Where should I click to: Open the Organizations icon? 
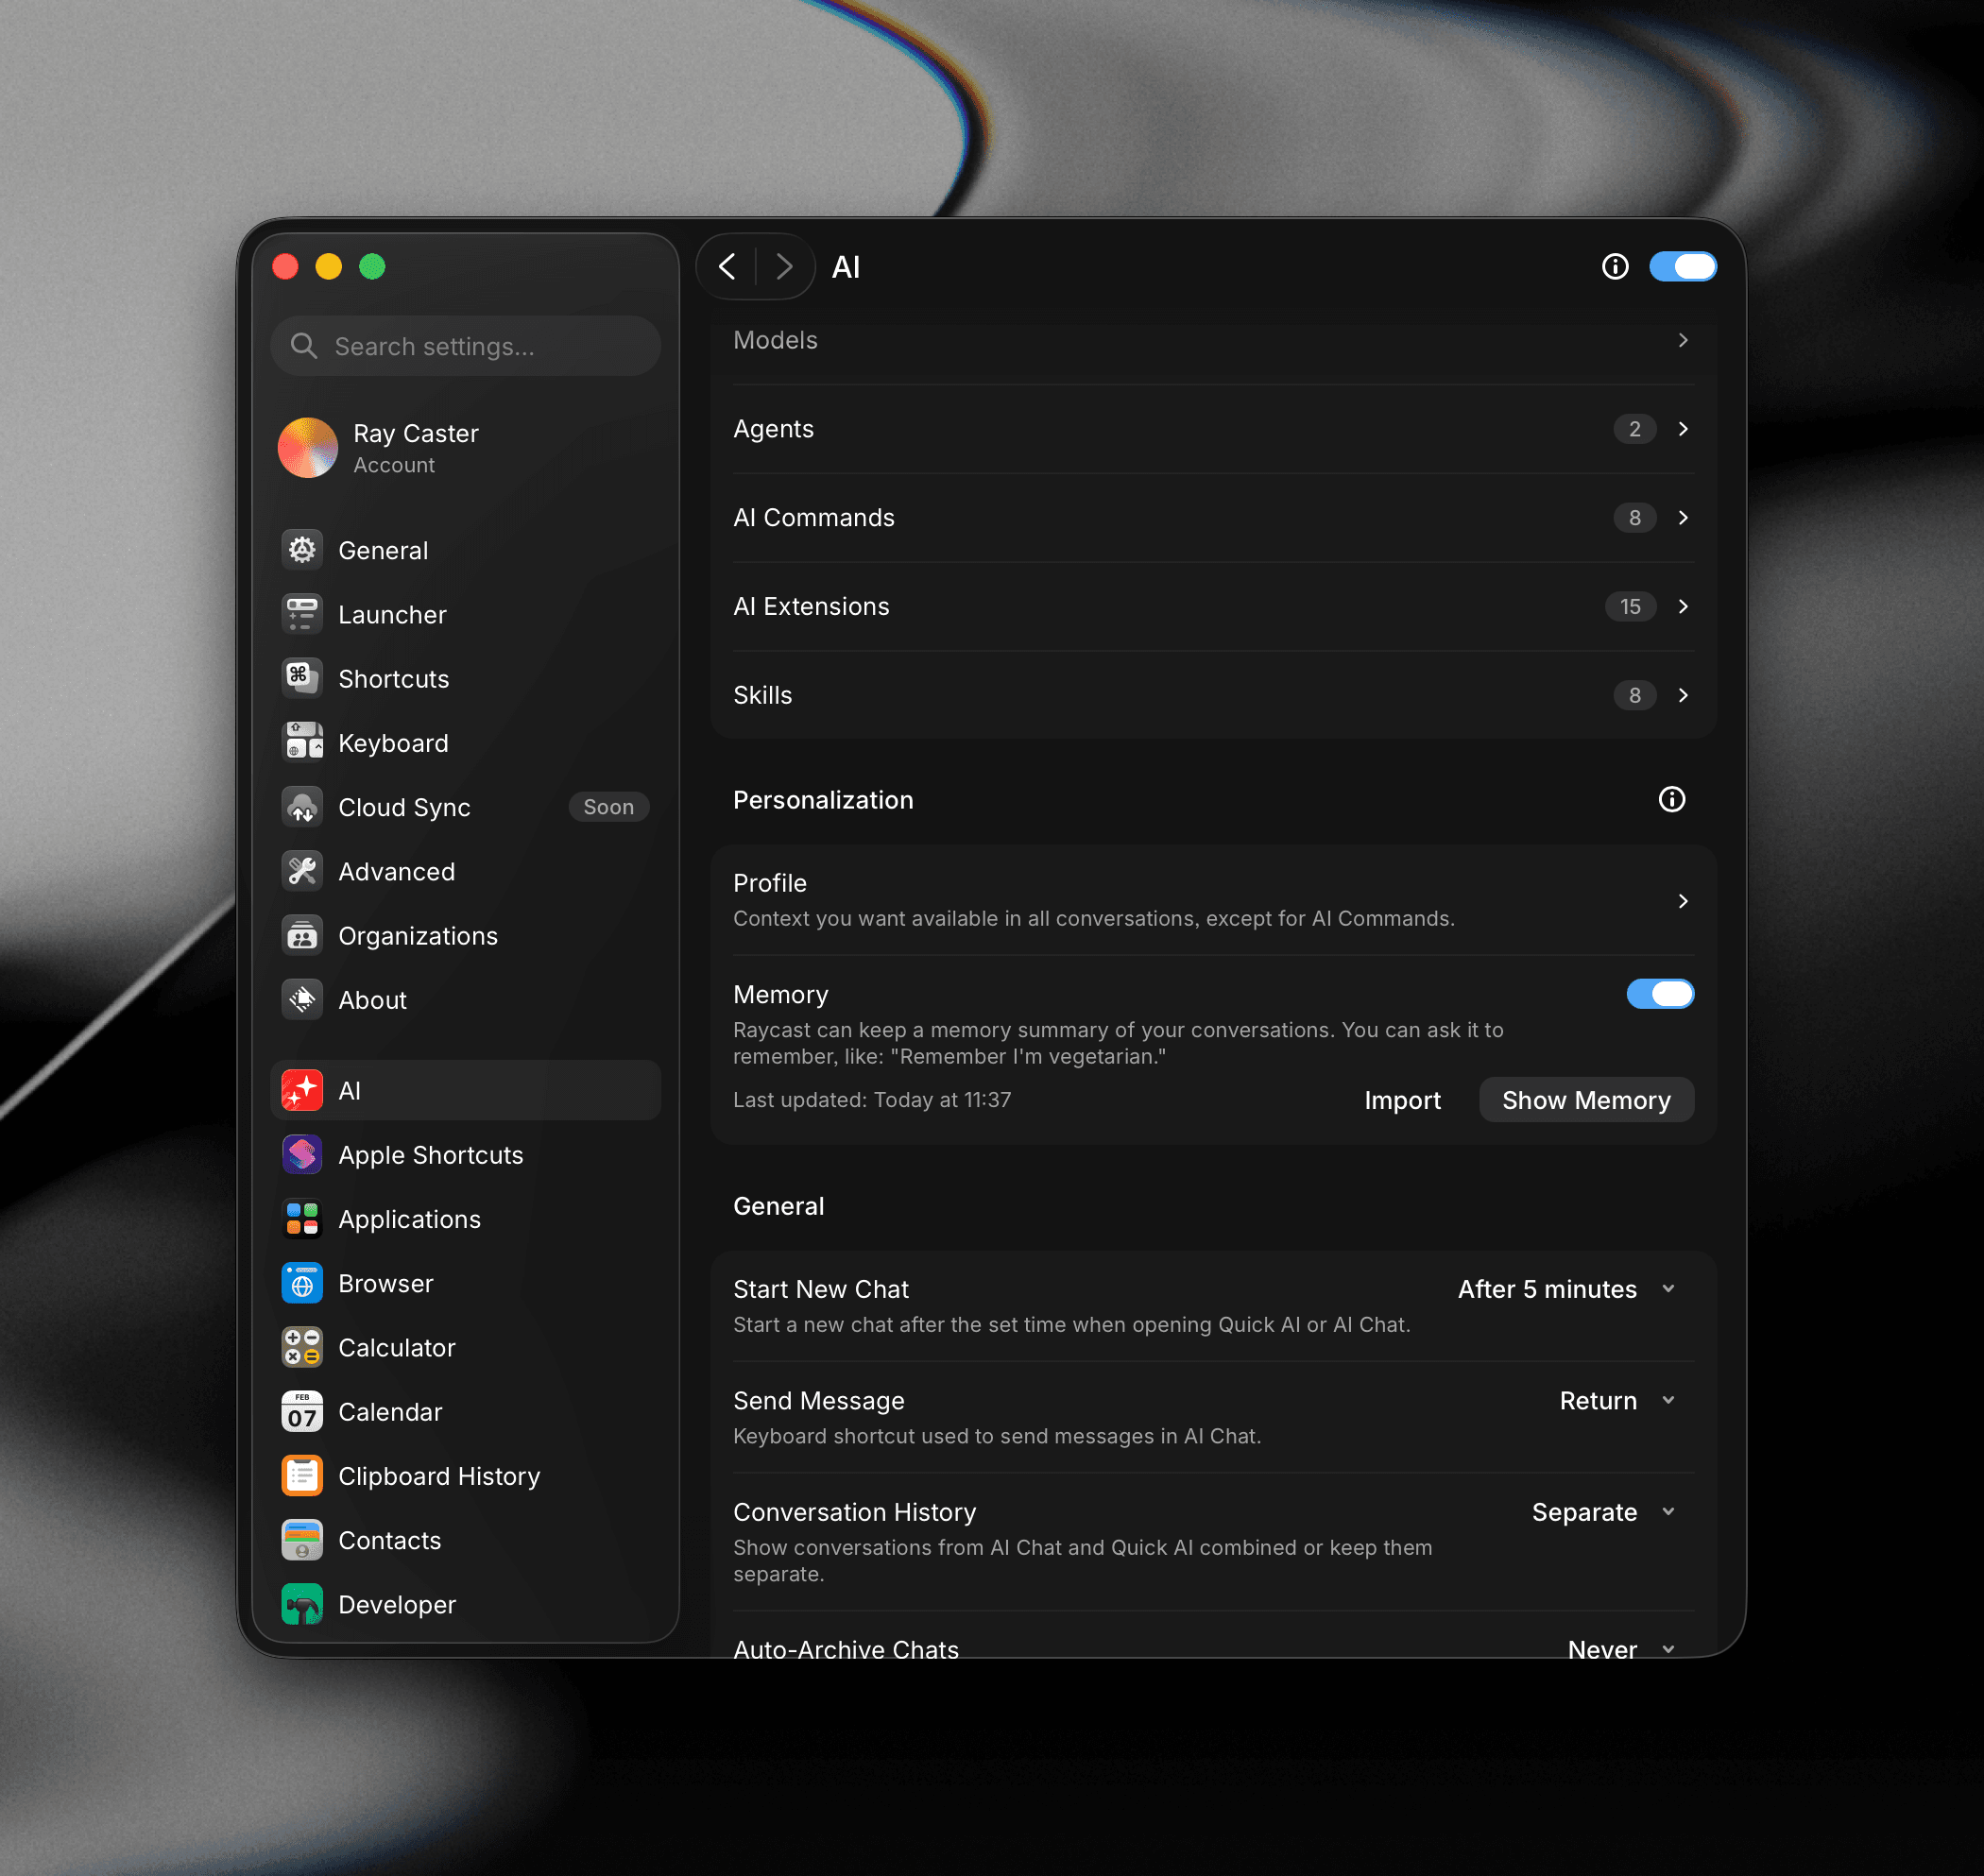[x=302, y=935]
